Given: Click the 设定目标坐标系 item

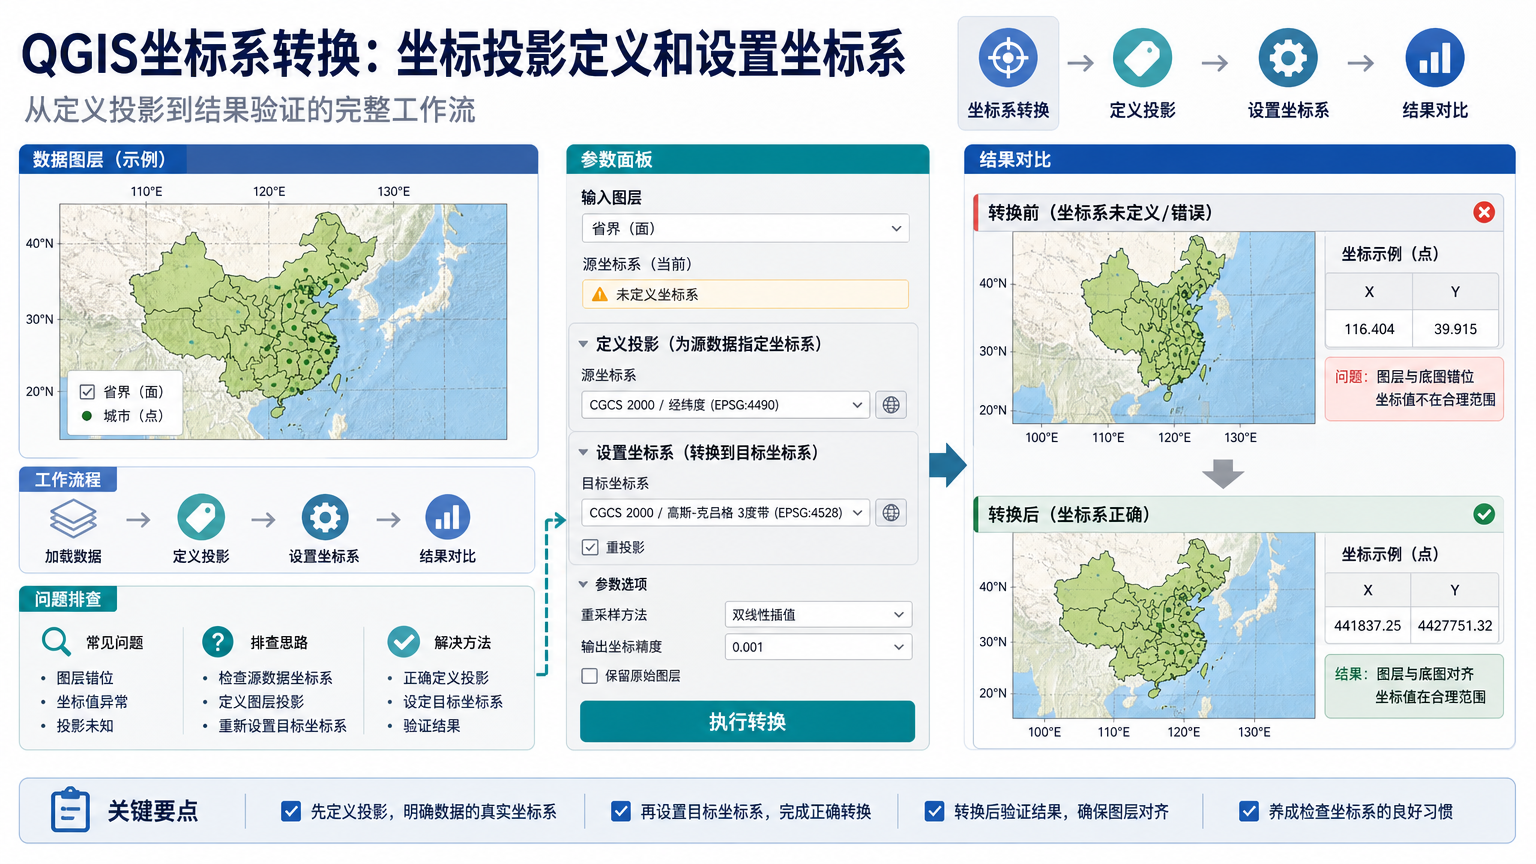Looking at the screenshot, I should pos(453,702).
